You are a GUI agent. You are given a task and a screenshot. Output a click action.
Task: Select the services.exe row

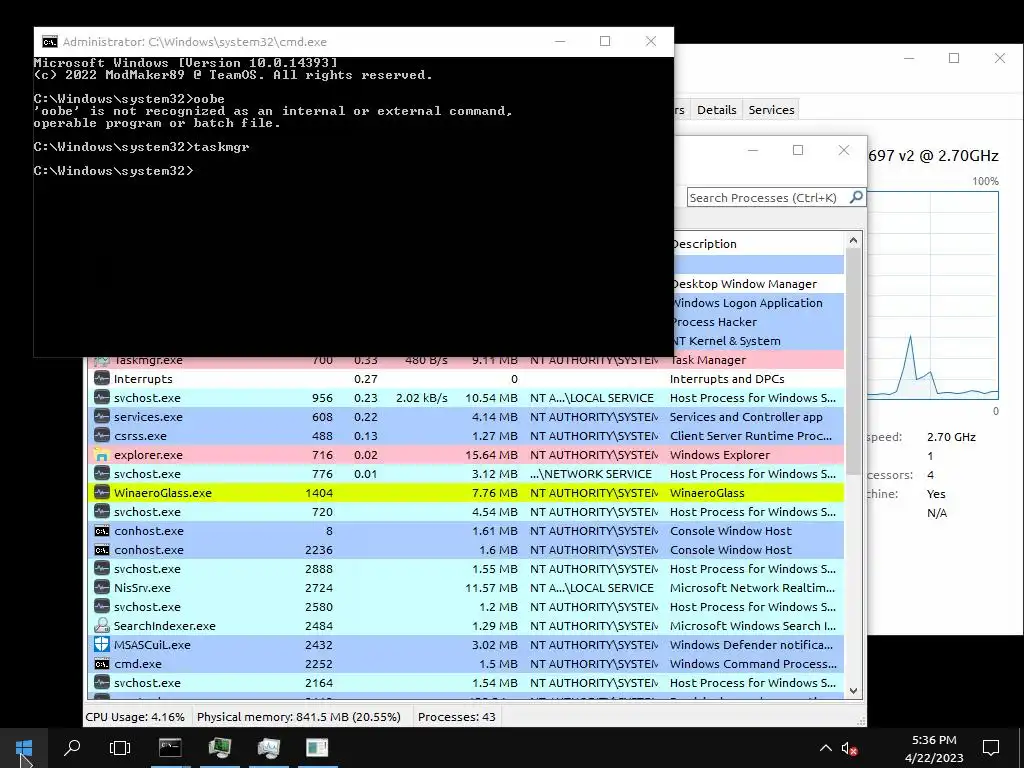pos(466,417)
